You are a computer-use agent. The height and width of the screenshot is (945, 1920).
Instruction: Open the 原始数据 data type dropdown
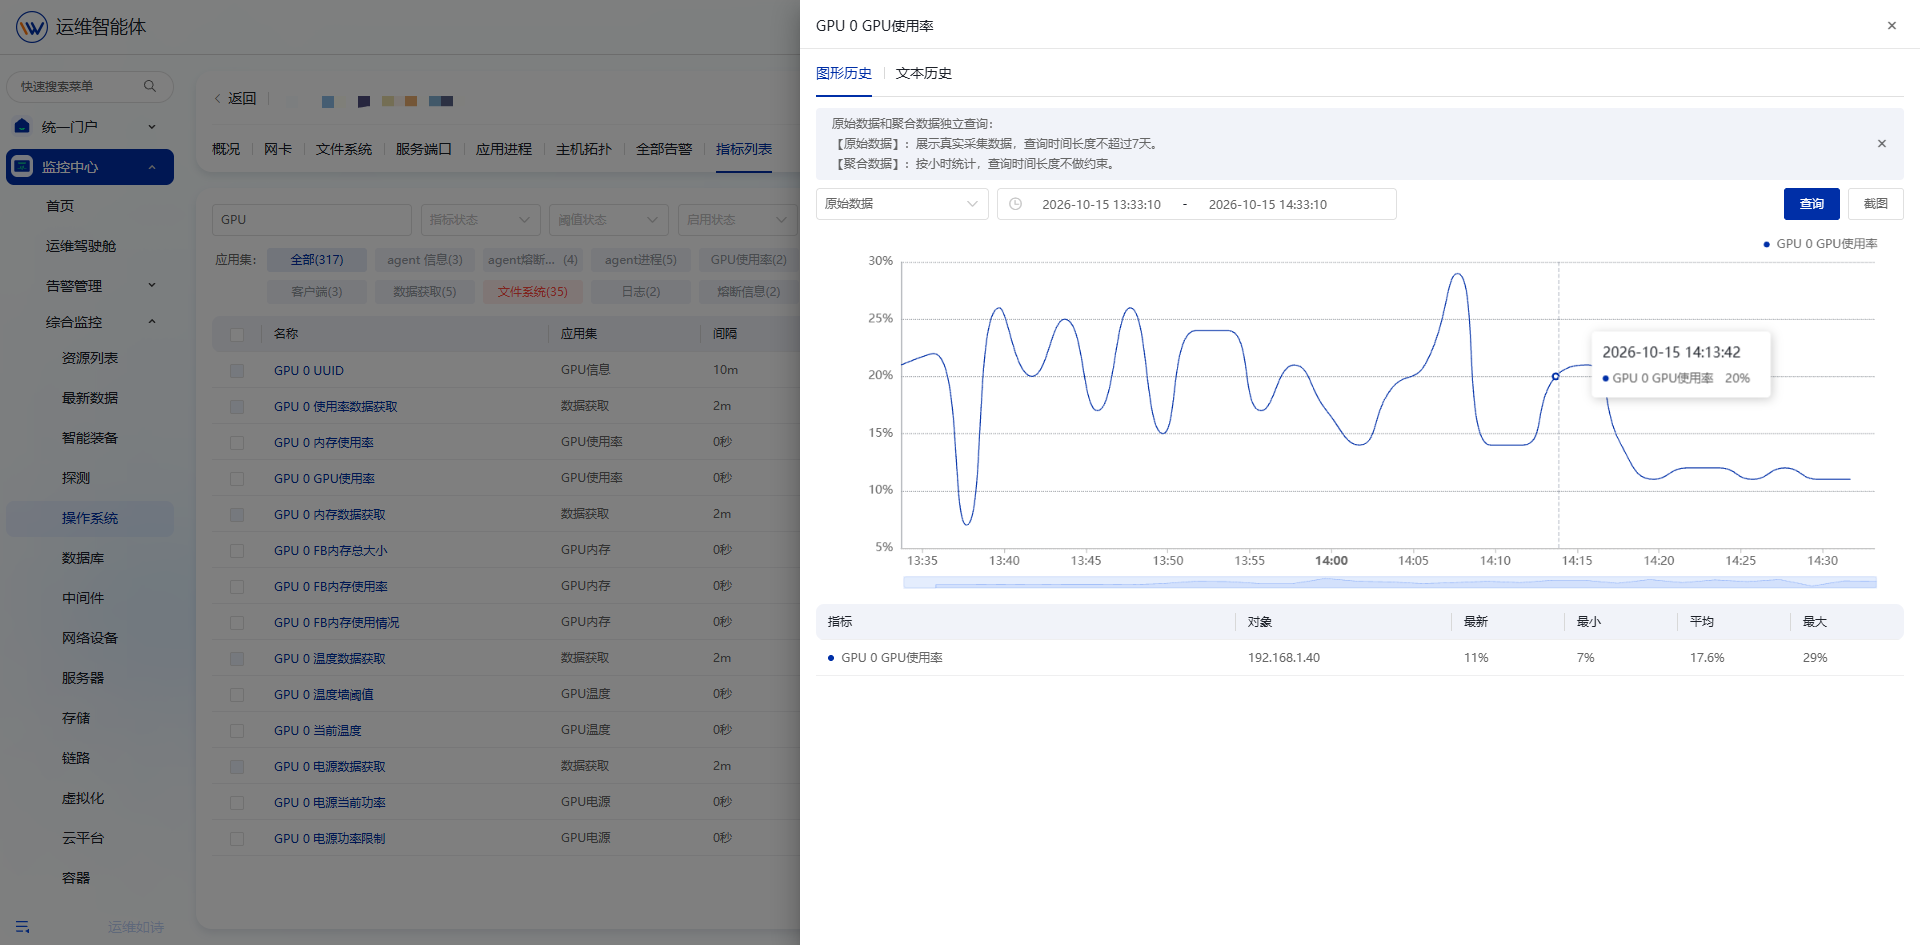click(x=902, y=204)
